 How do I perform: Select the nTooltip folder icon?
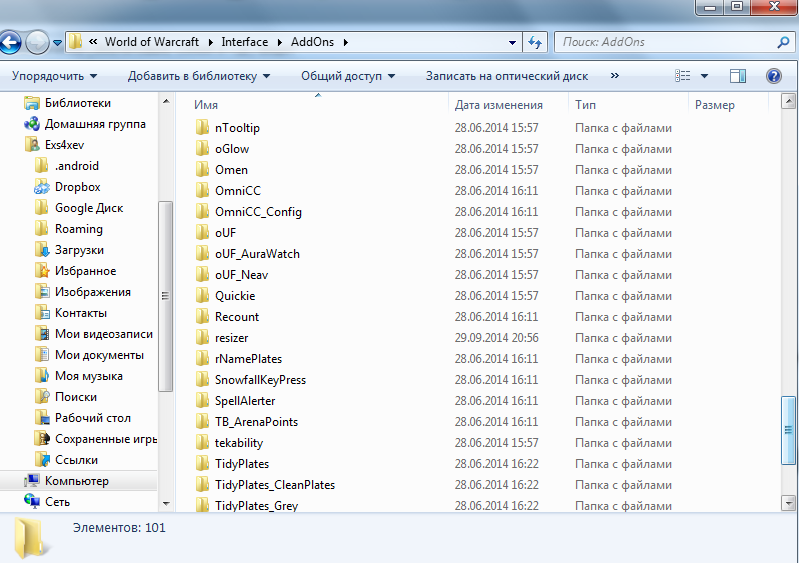(202, 127)
